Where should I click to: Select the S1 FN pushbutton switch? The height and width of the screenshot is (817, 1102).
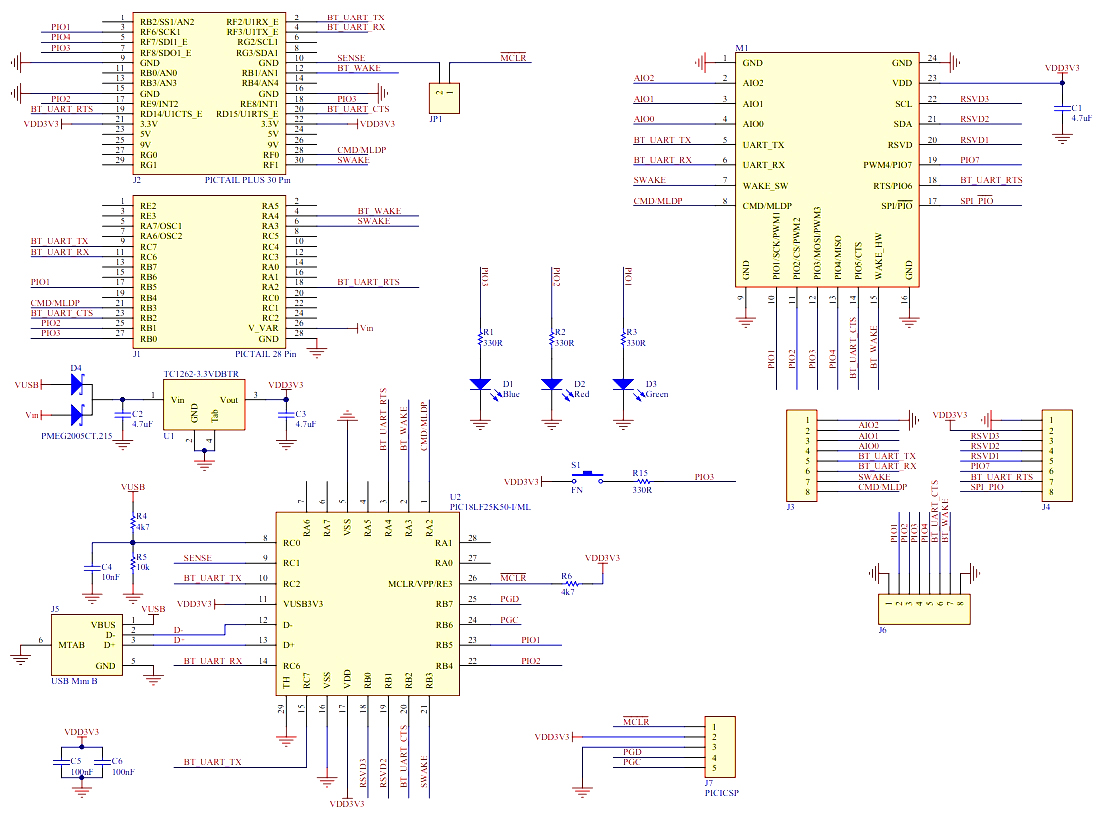coord(586,477)
